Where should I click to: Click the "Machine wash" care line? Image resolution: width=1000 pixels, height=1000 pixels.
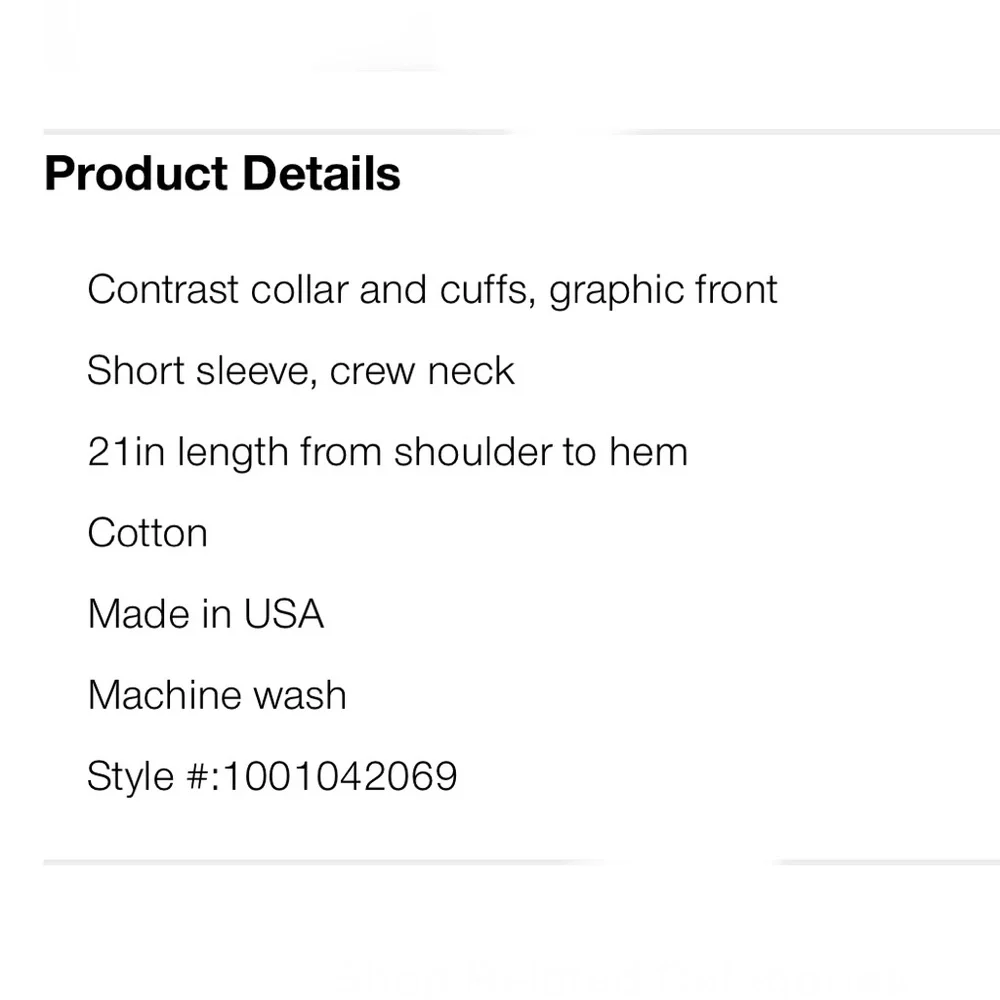(217, 695)
